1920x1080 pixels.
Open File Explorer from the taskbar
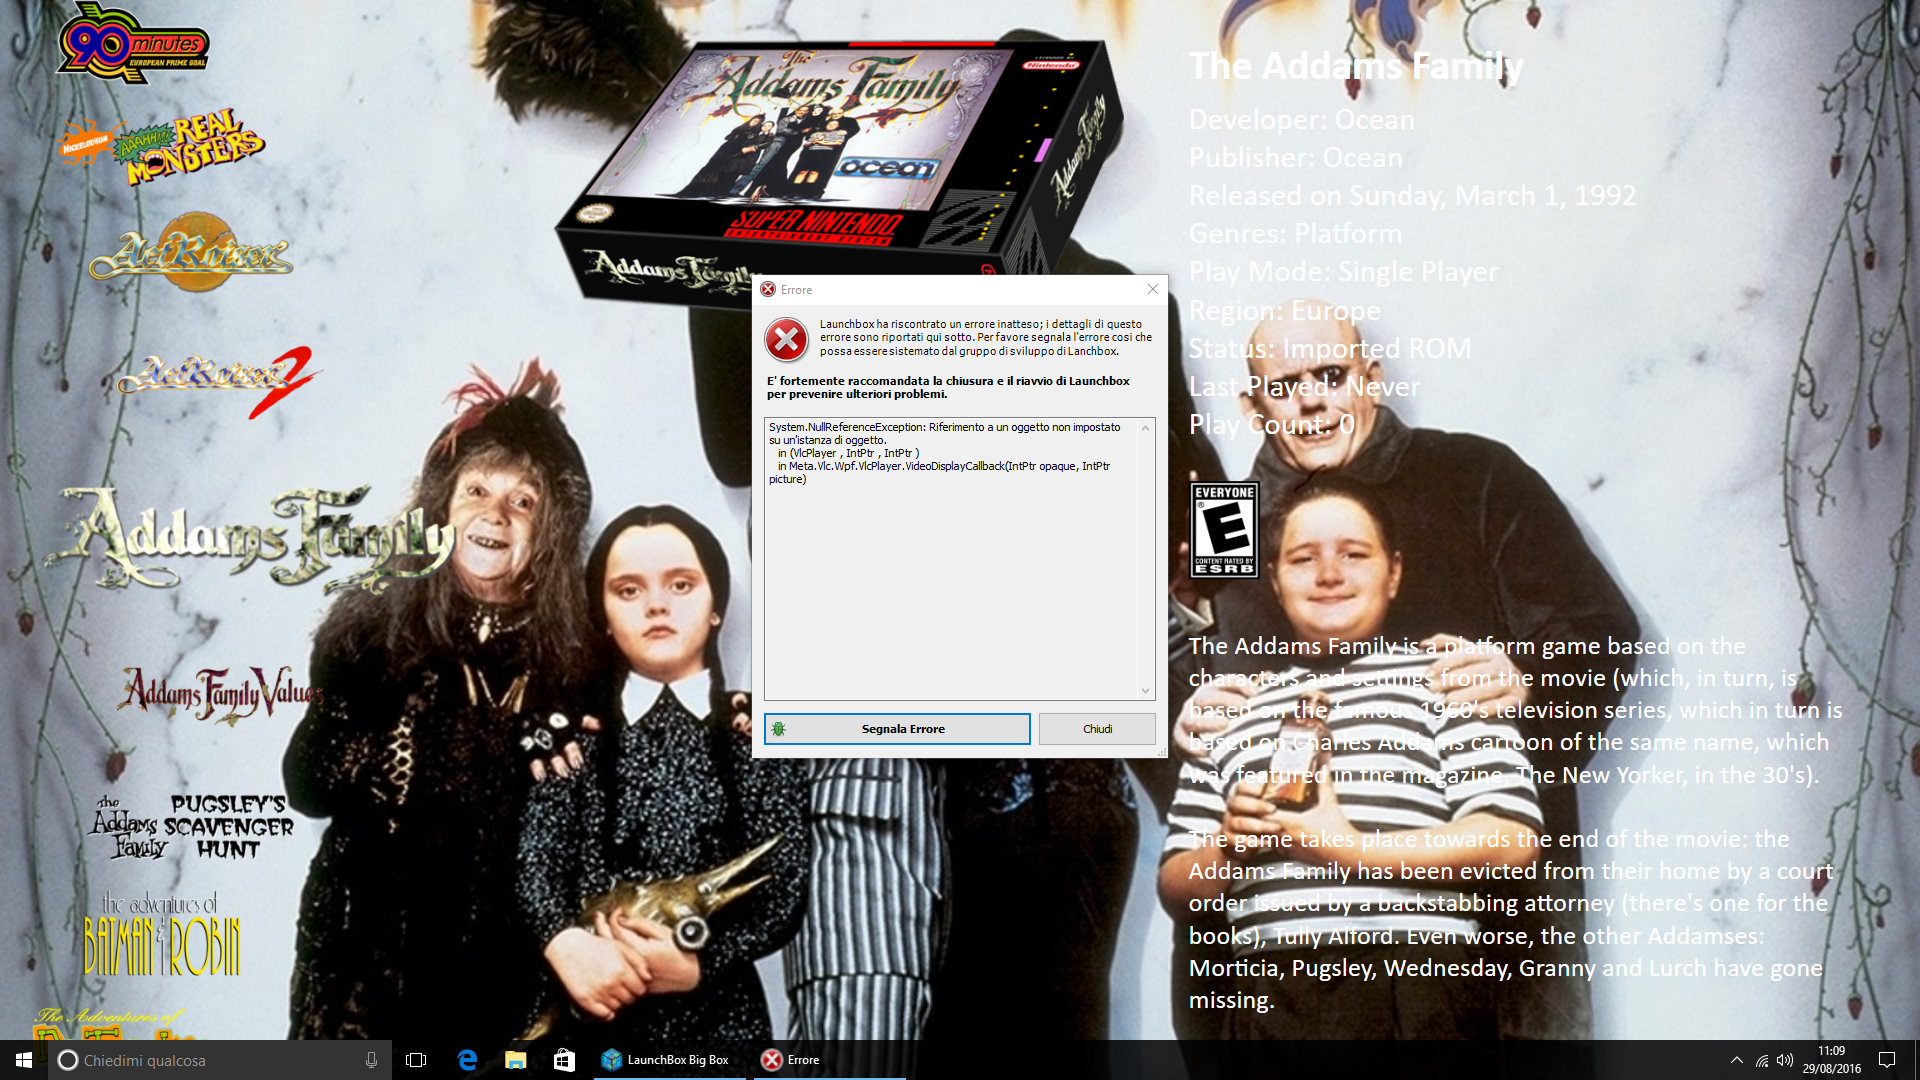tap(515, 1060)
